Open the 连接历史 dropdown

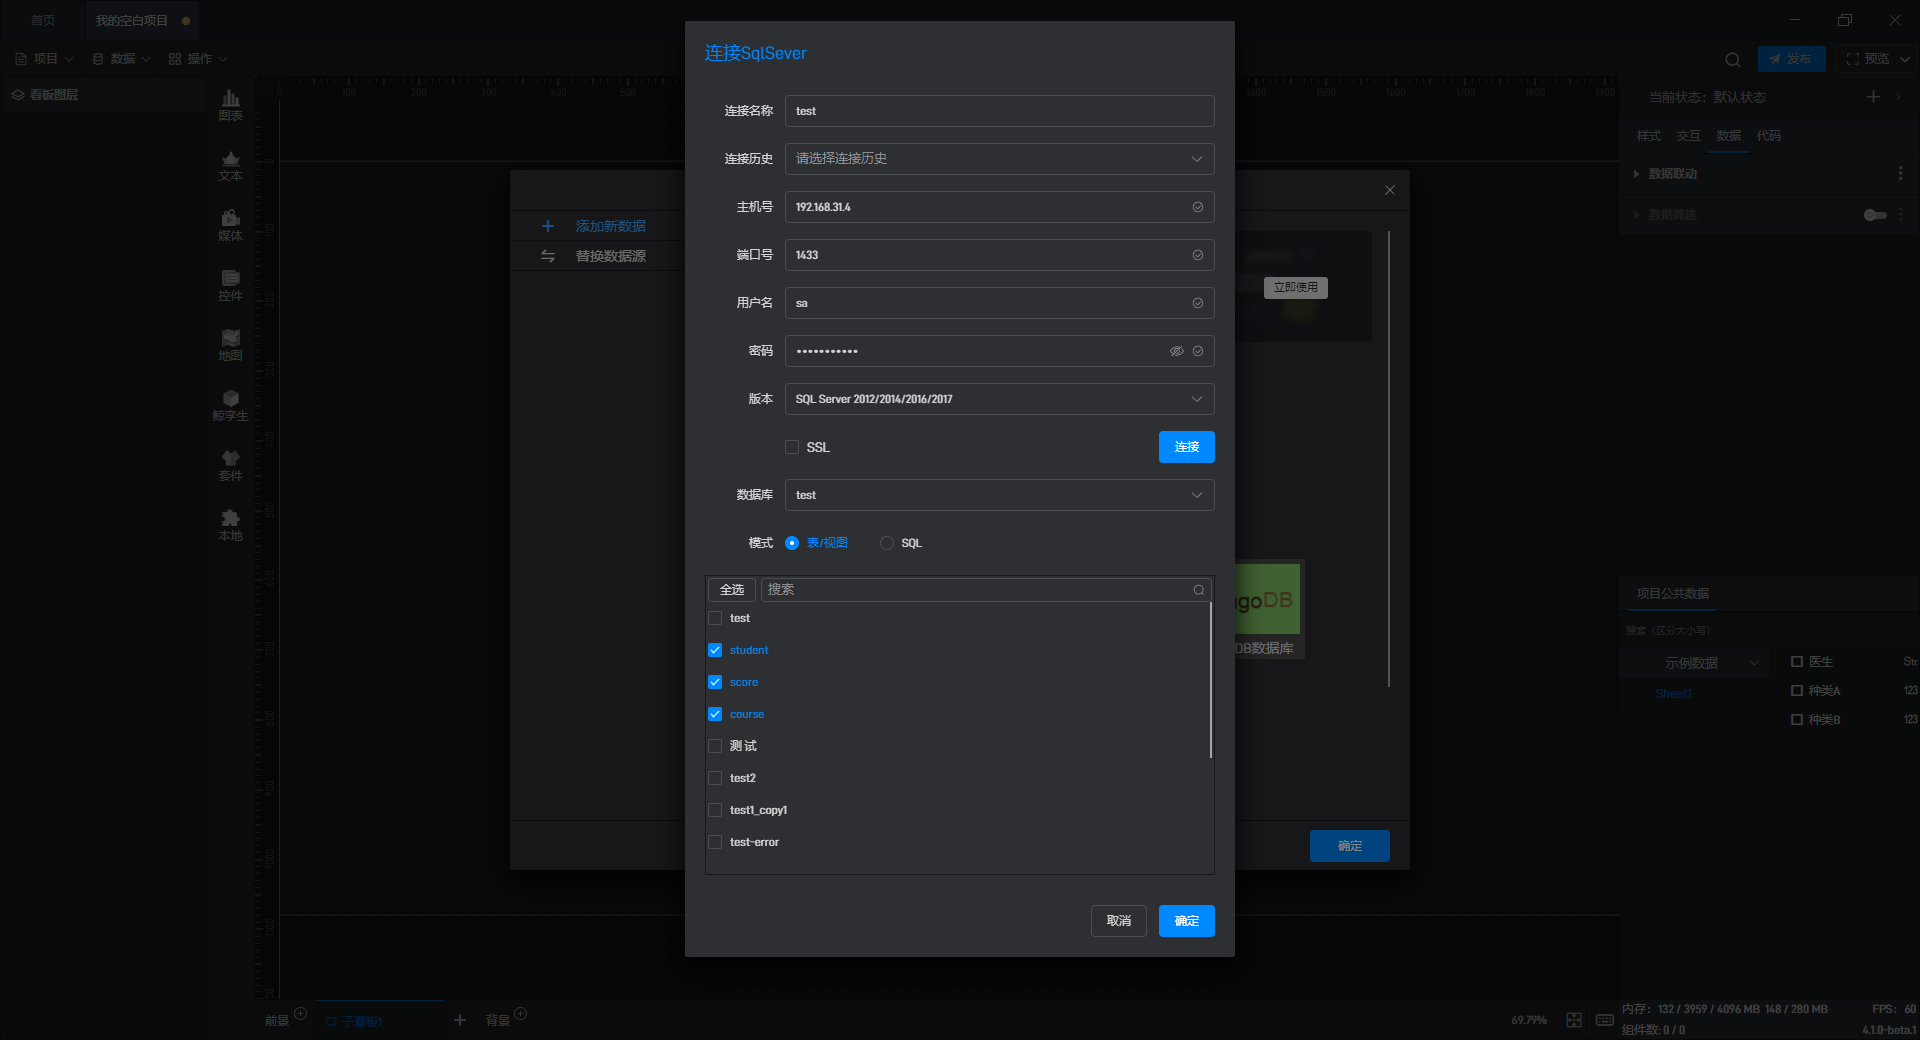[x=1000, y=159]
